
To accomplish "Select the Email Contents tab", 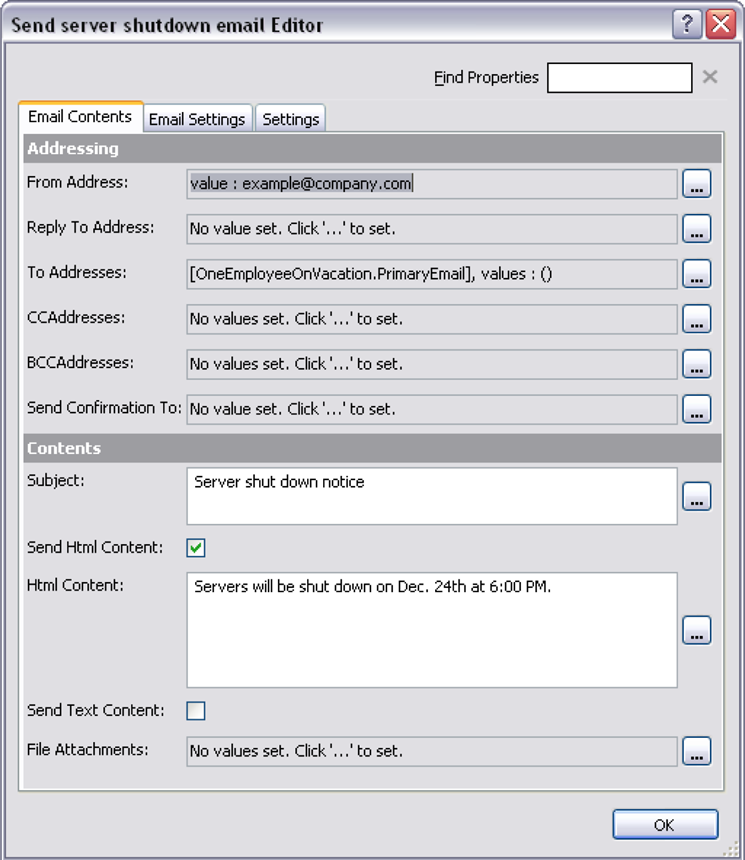I will (80, 117).
